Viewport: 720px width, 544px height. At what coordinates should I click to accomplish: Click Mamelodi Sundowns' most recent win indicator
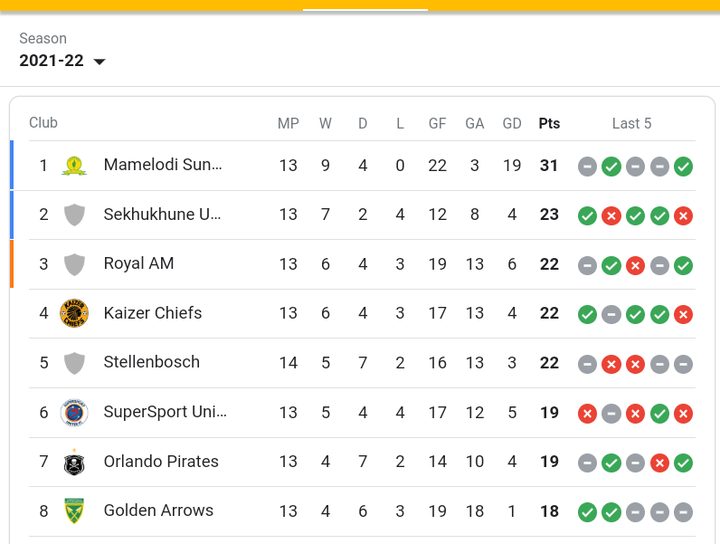pyautogui.click(x=683, y=166)
